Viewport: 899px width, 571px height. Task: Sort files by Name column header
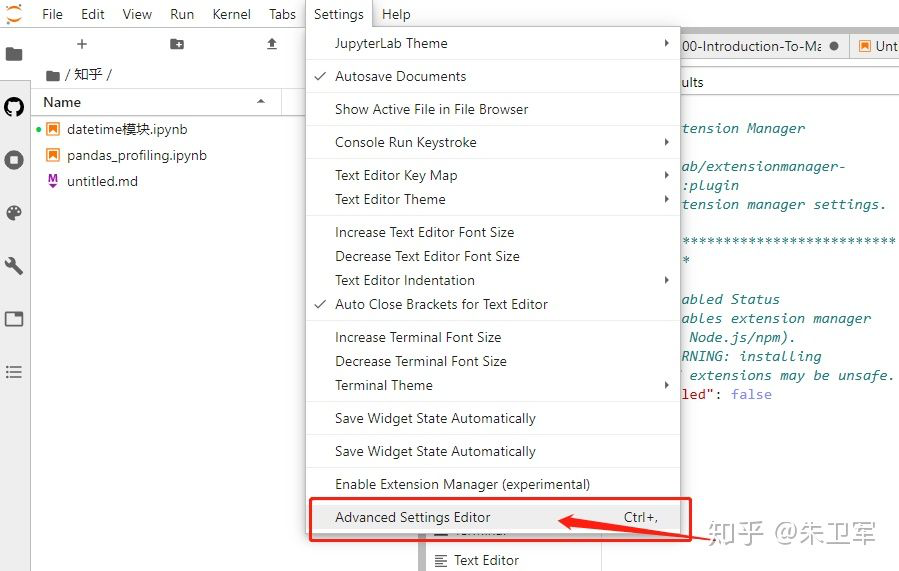(62, 102)
